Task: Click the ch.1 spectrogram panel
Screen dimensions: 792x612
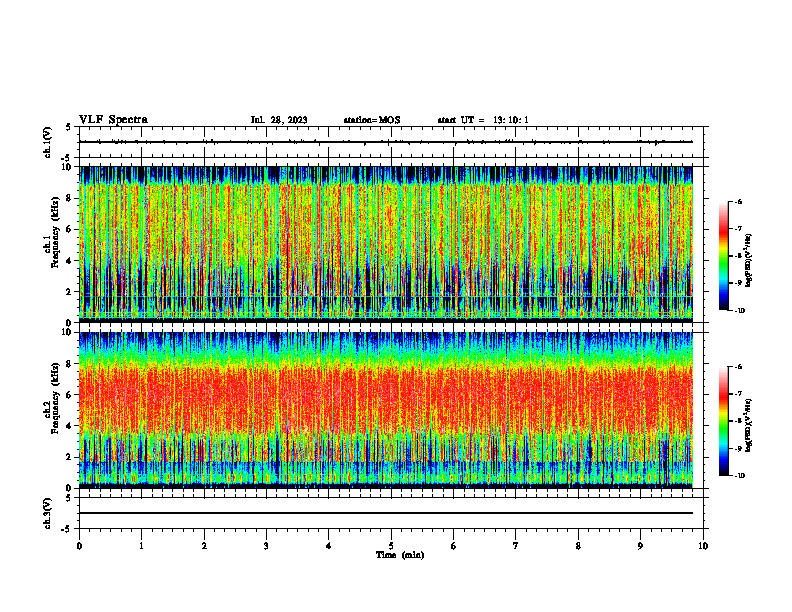Action: tap(385, 244)
